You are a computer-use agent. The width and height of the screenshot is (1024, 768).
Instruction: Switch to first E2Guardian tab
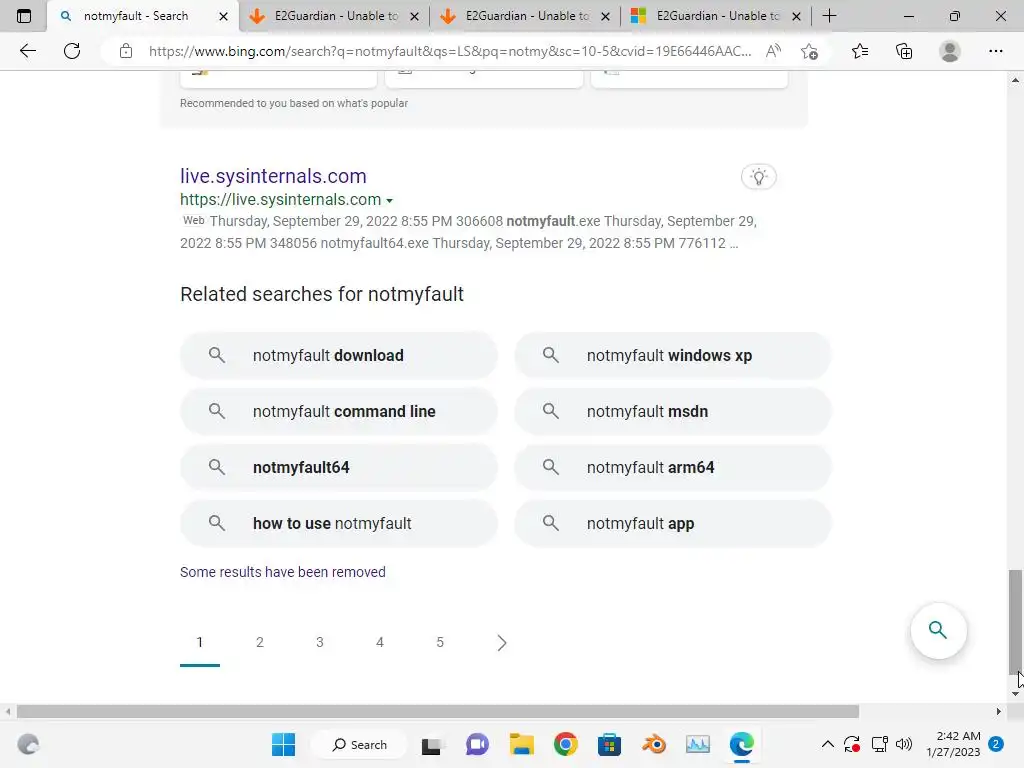coord(336,16)
